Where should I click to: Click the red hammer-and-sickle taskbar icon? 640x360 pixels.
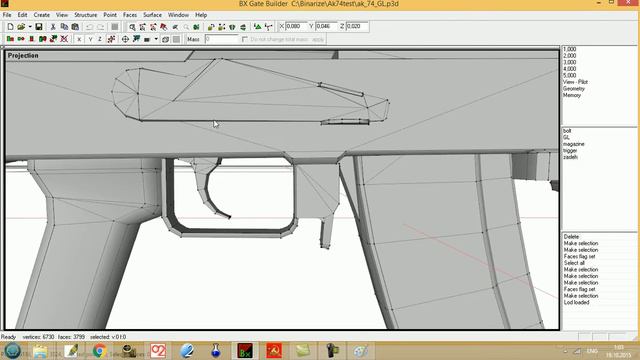(274, 351)
